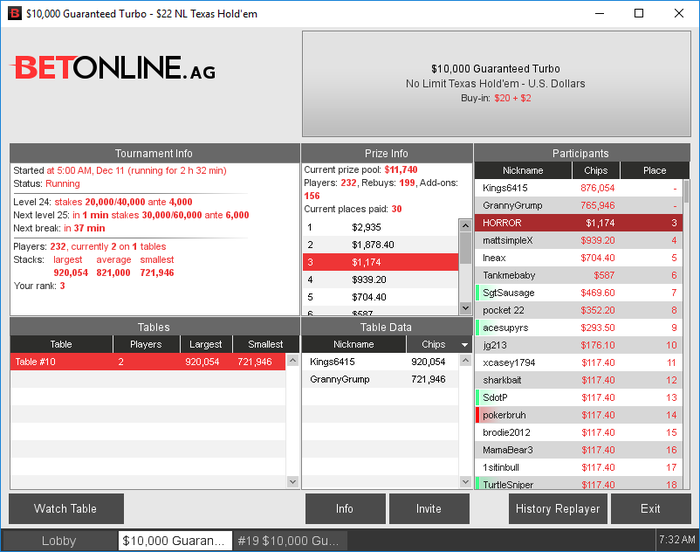Viewport: 700px width, 552px height.
Task: Select 4th place $939.20 prize row
Action: (380, 280)
